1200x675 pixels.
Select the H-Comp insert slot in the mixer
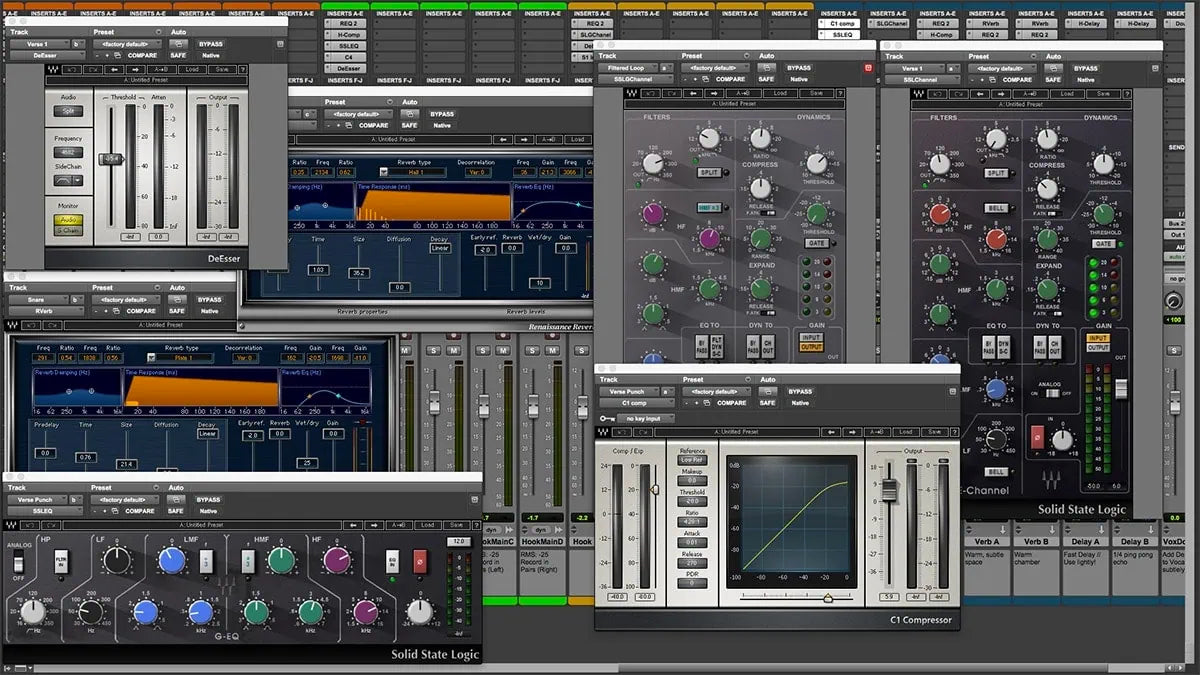click(348, 34)
